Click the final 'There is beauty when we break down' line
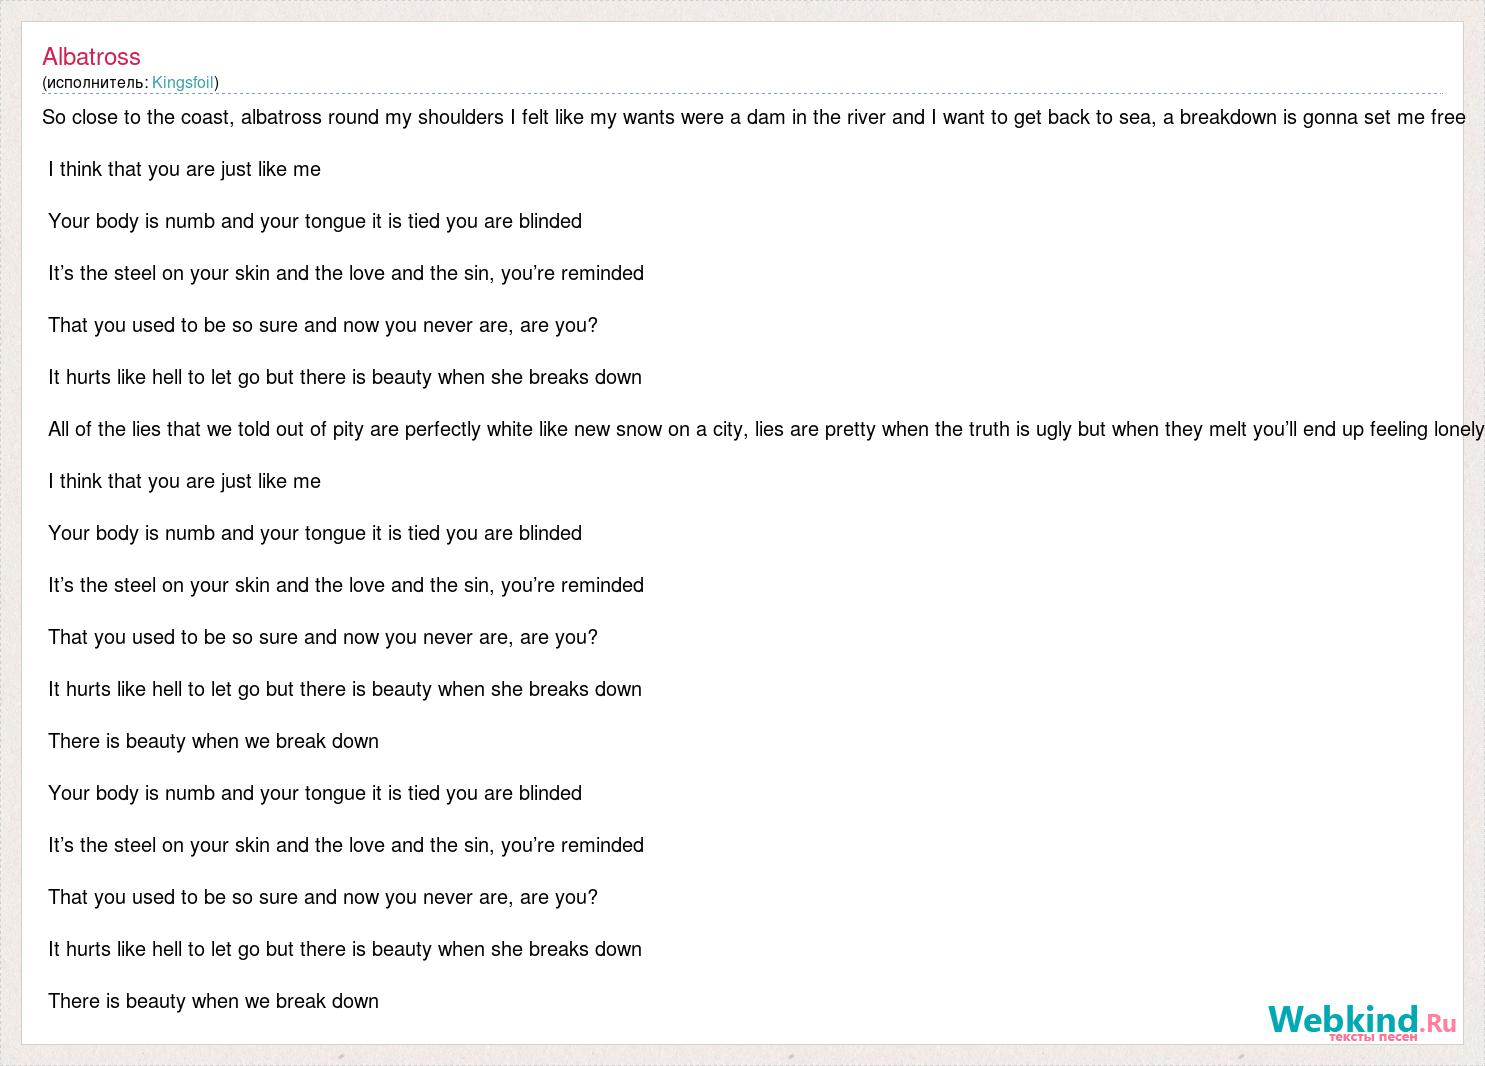 click(x=214, y=1001)
